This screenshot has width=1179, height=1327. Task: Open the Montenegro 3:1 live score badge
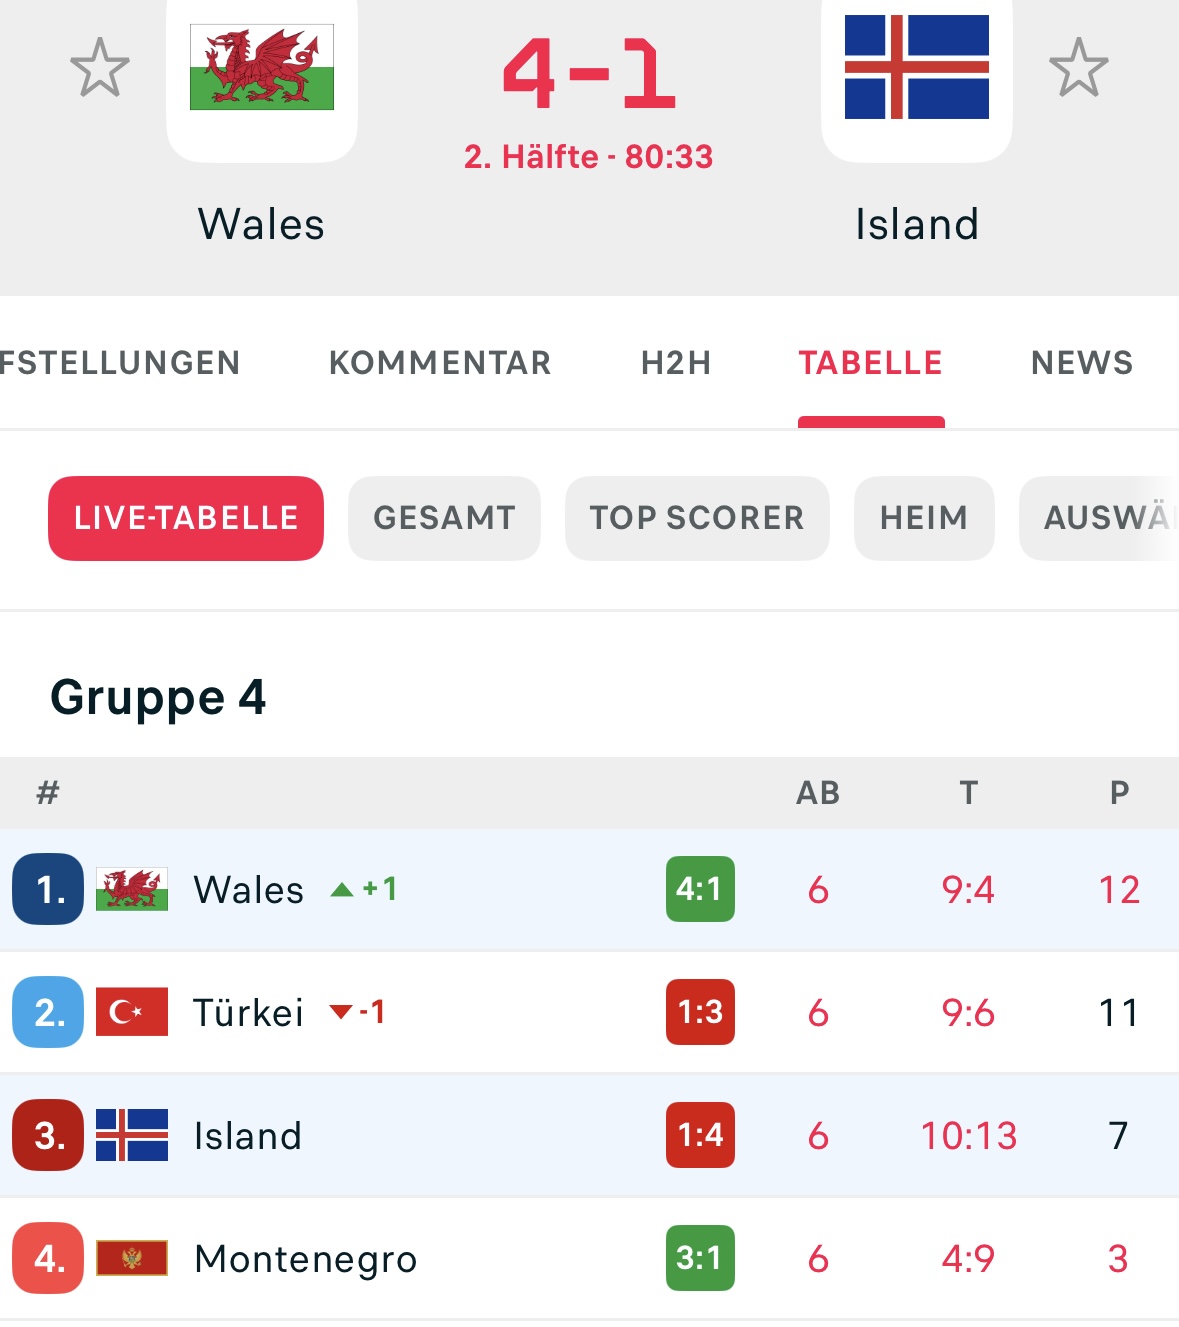700,1258
